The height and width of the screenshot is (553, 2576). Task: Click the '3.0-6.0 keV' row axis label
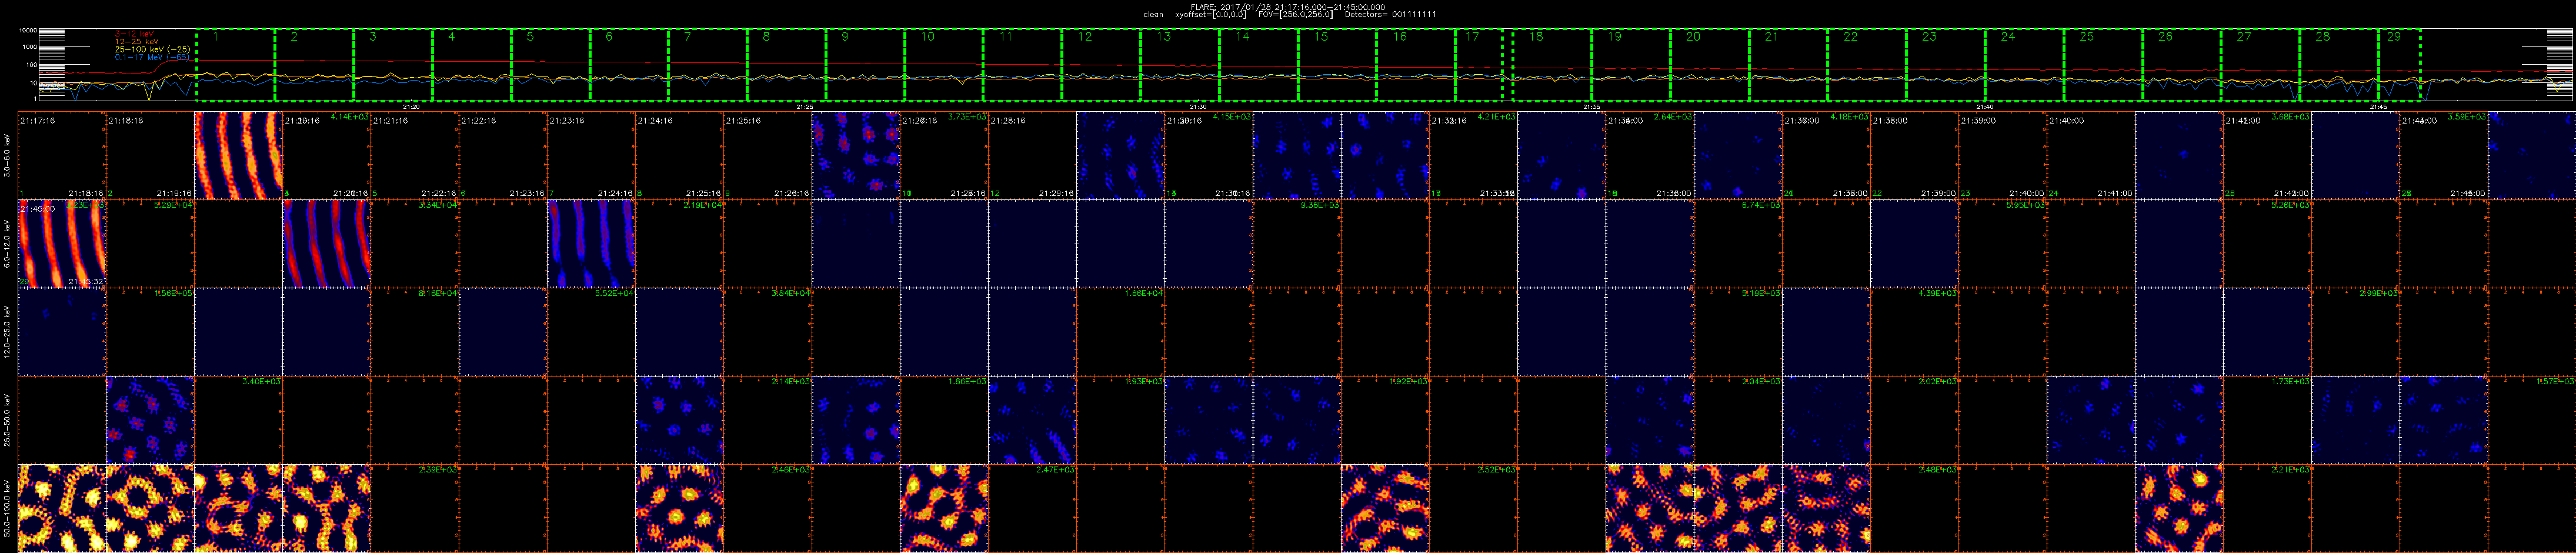(8, 156)
